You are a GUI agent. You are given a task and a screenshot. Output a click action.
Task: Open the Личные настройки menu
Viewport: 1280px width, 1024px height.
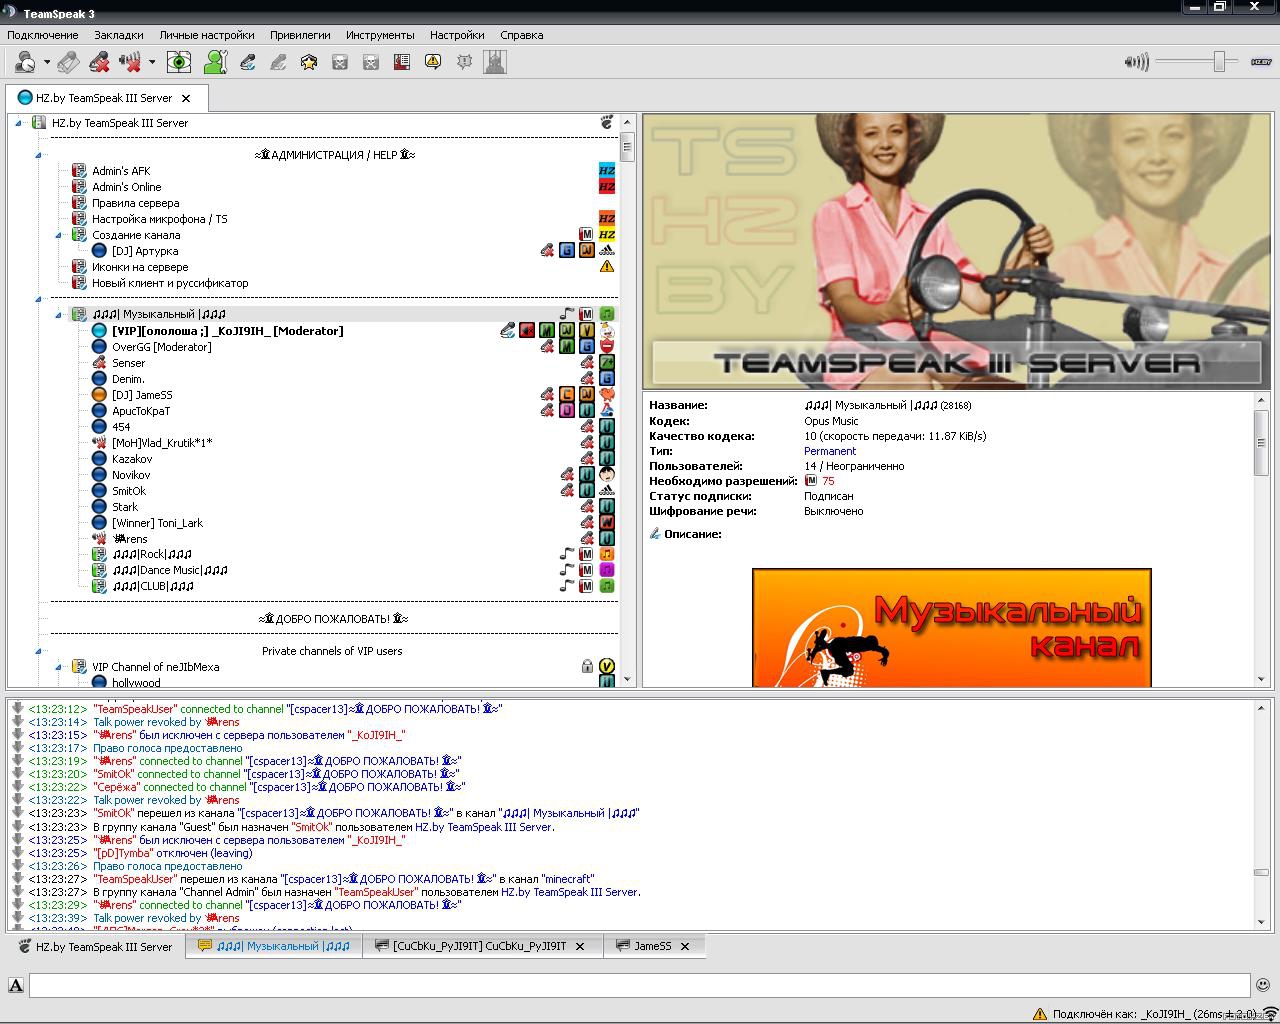207,35
